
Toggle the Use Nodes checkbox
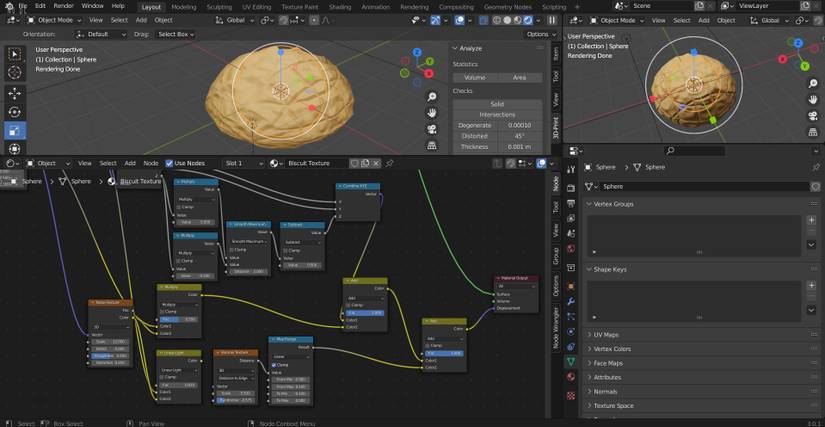(x=169, y=164)
